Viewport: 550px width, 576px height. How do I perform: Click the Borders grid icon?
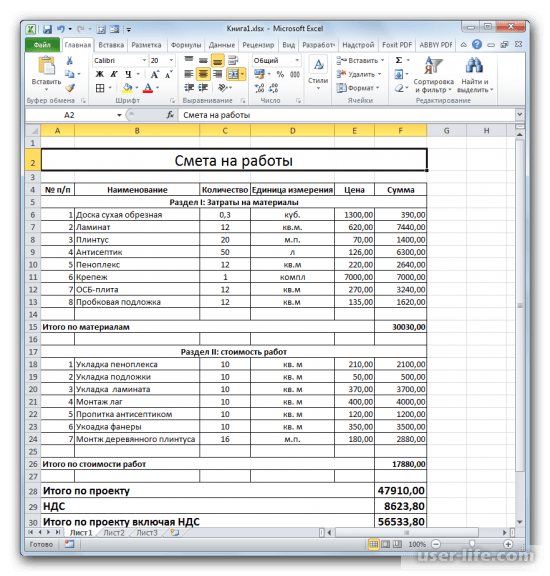click(x=100, y=88)
